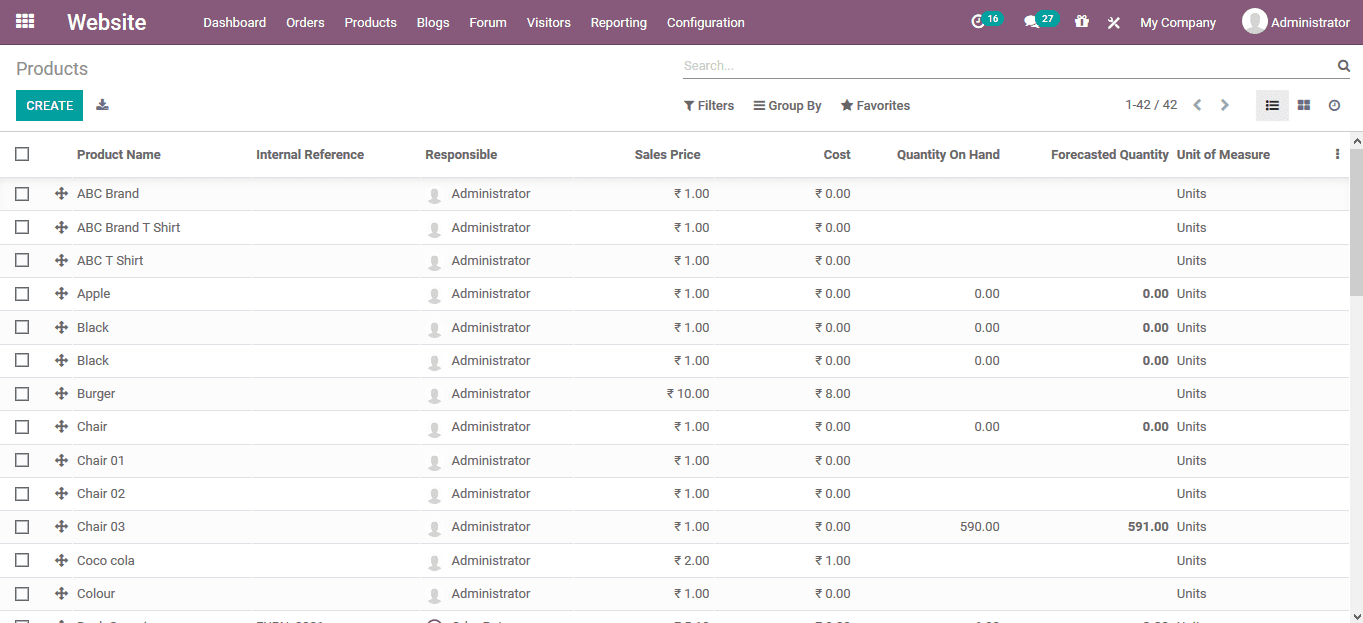Open the apps menu grid icon
The image size is (1363, 623).
[x=24, y=21]
